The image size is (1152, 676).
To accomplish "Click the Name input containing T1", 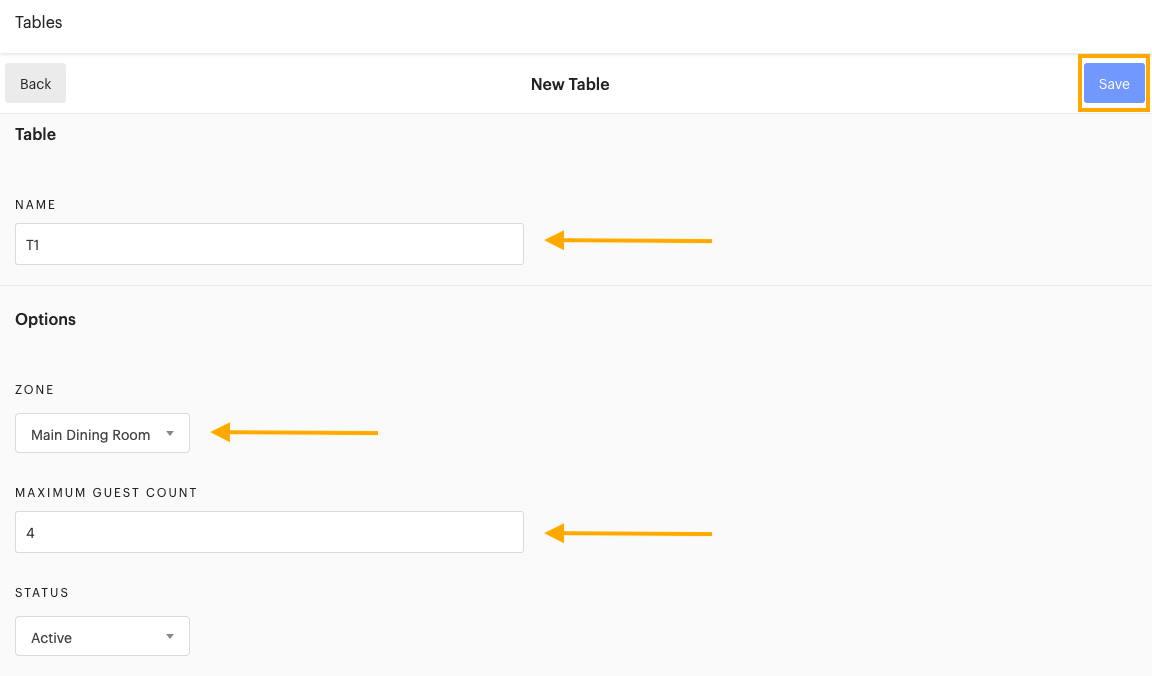I will tap(269, 243).
